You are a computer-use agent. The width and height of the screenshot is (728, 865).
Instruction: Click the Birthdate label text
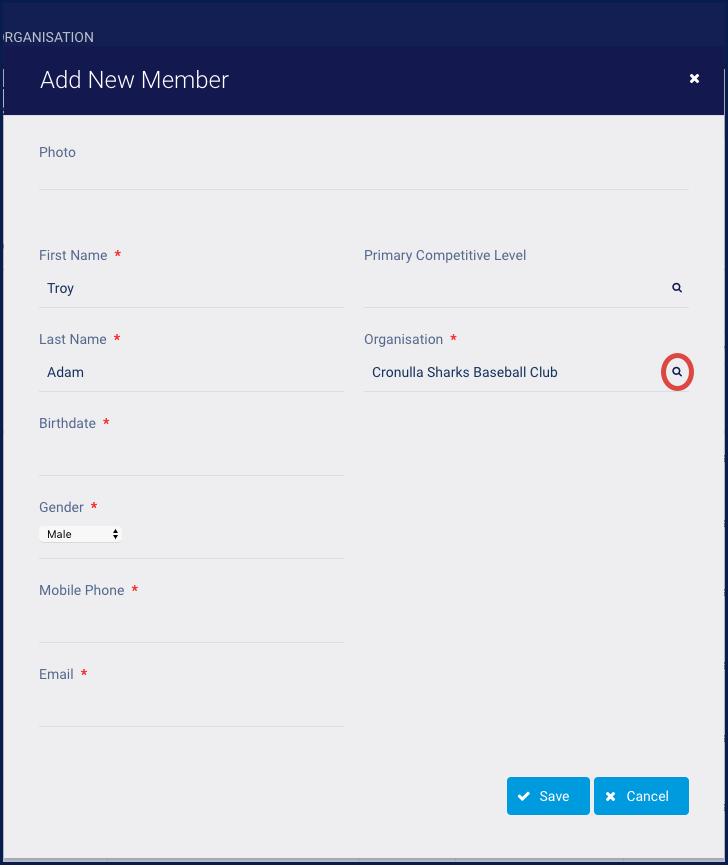click(x=67, y=423)
